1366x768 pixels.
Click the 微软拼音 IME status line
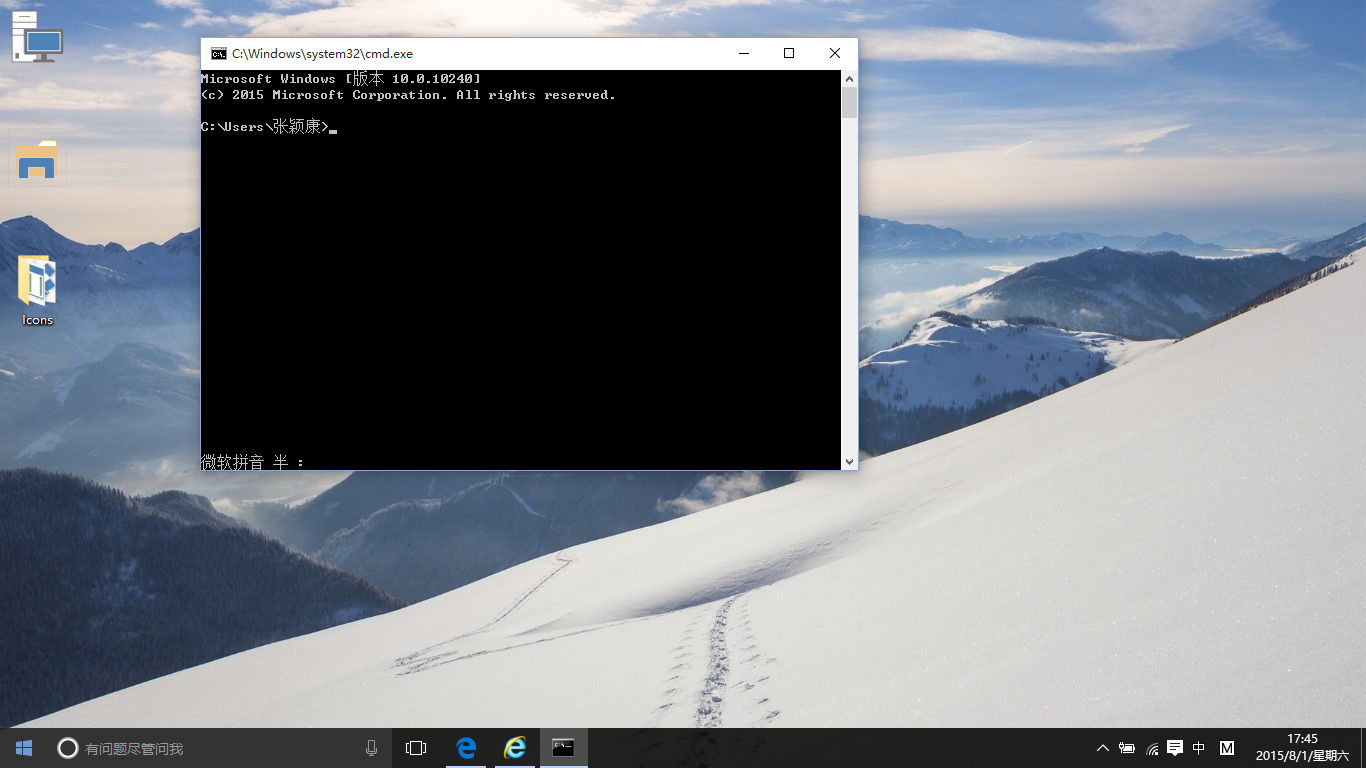click(x=252, y=462)
